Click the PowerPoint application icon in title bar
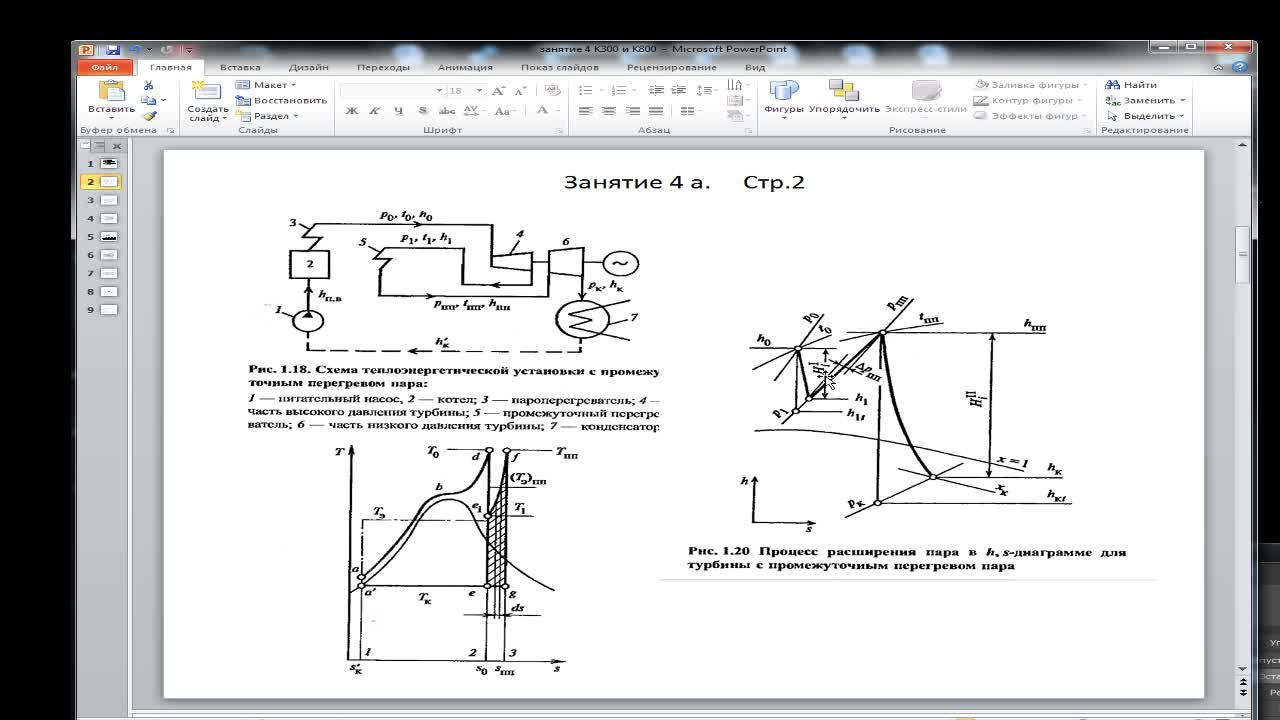 (87, 49)
